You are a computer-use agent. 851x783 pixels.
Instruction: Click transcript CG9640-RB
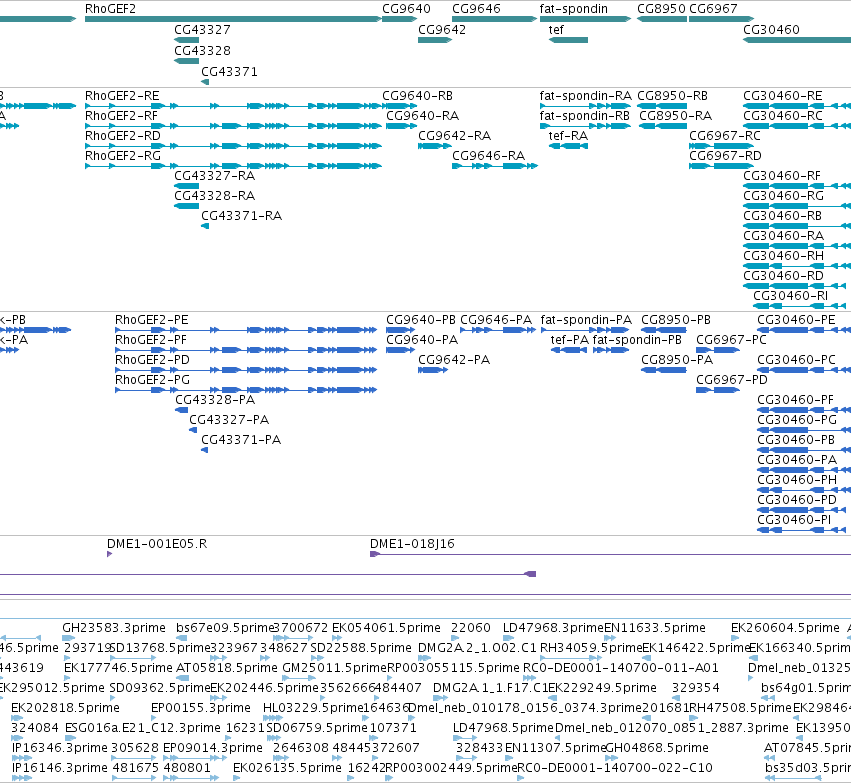[417, 96]
